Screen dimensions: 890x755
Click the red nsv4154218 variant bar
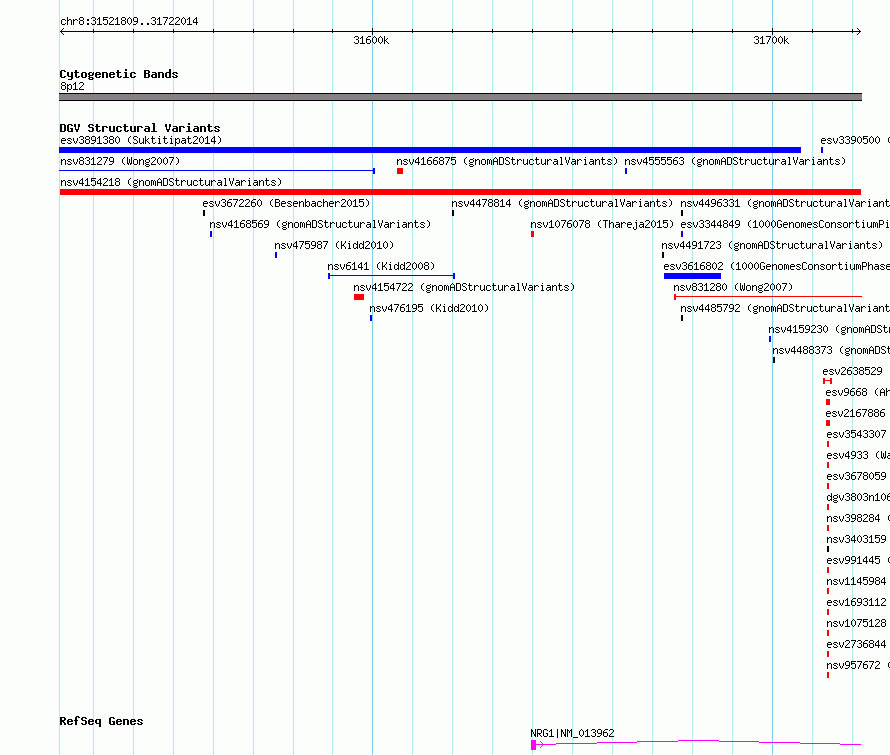460,192
